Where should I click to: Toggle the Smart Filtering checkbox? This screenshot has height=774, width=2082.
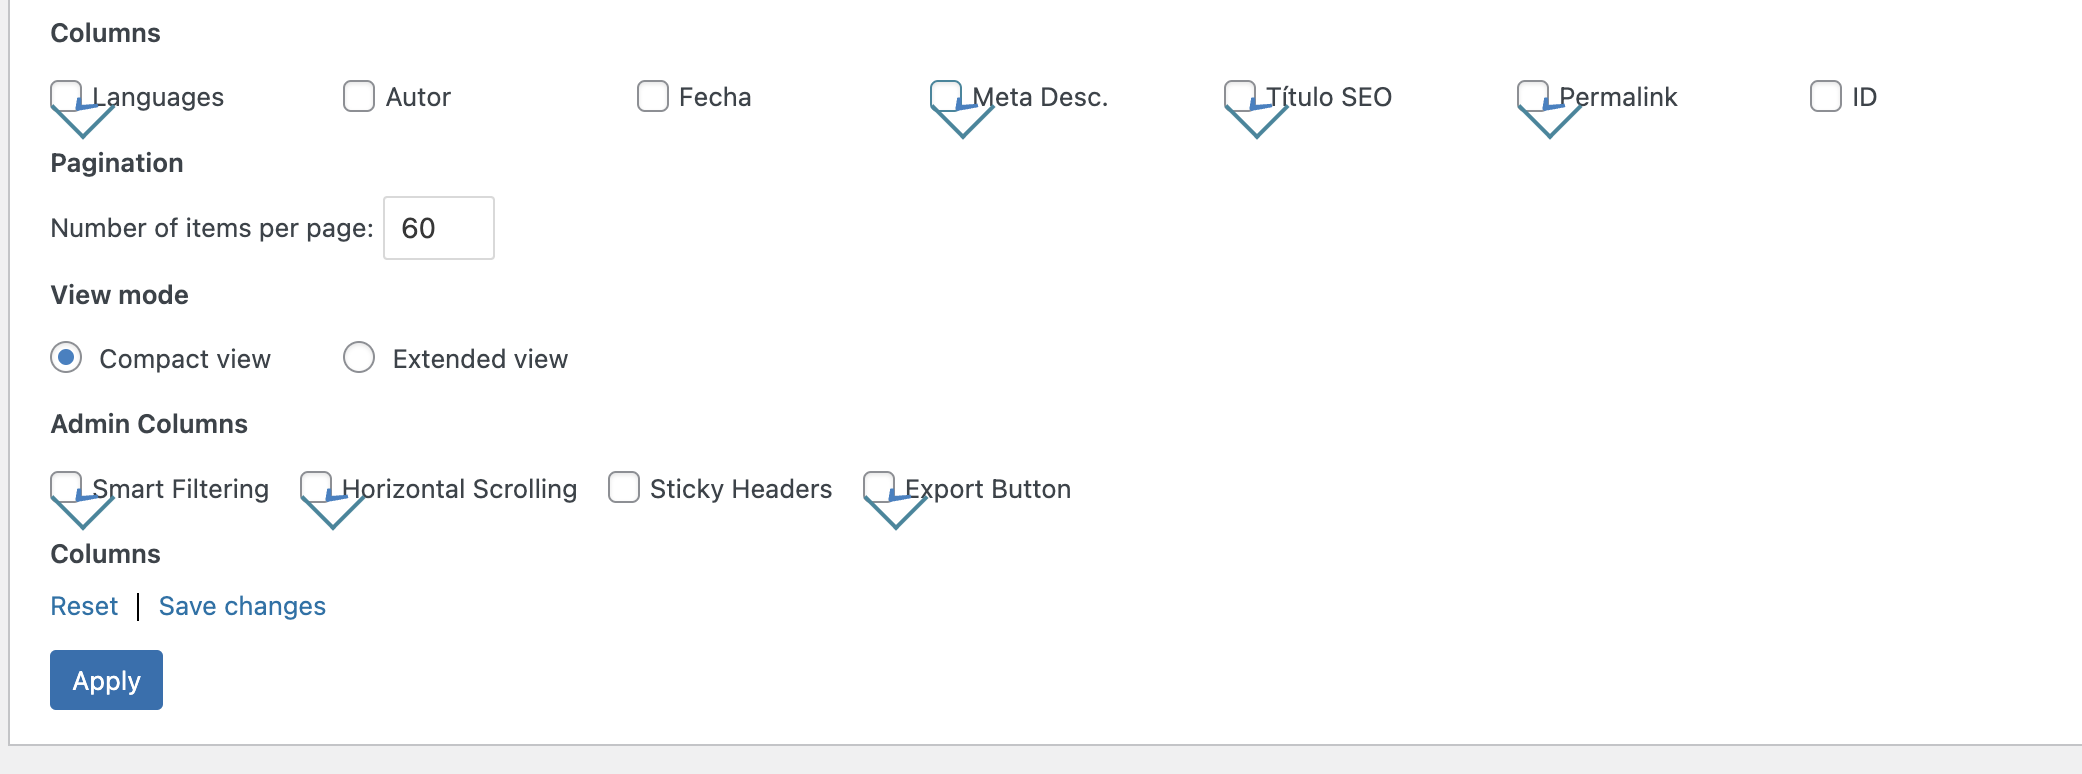pos(66,488)
